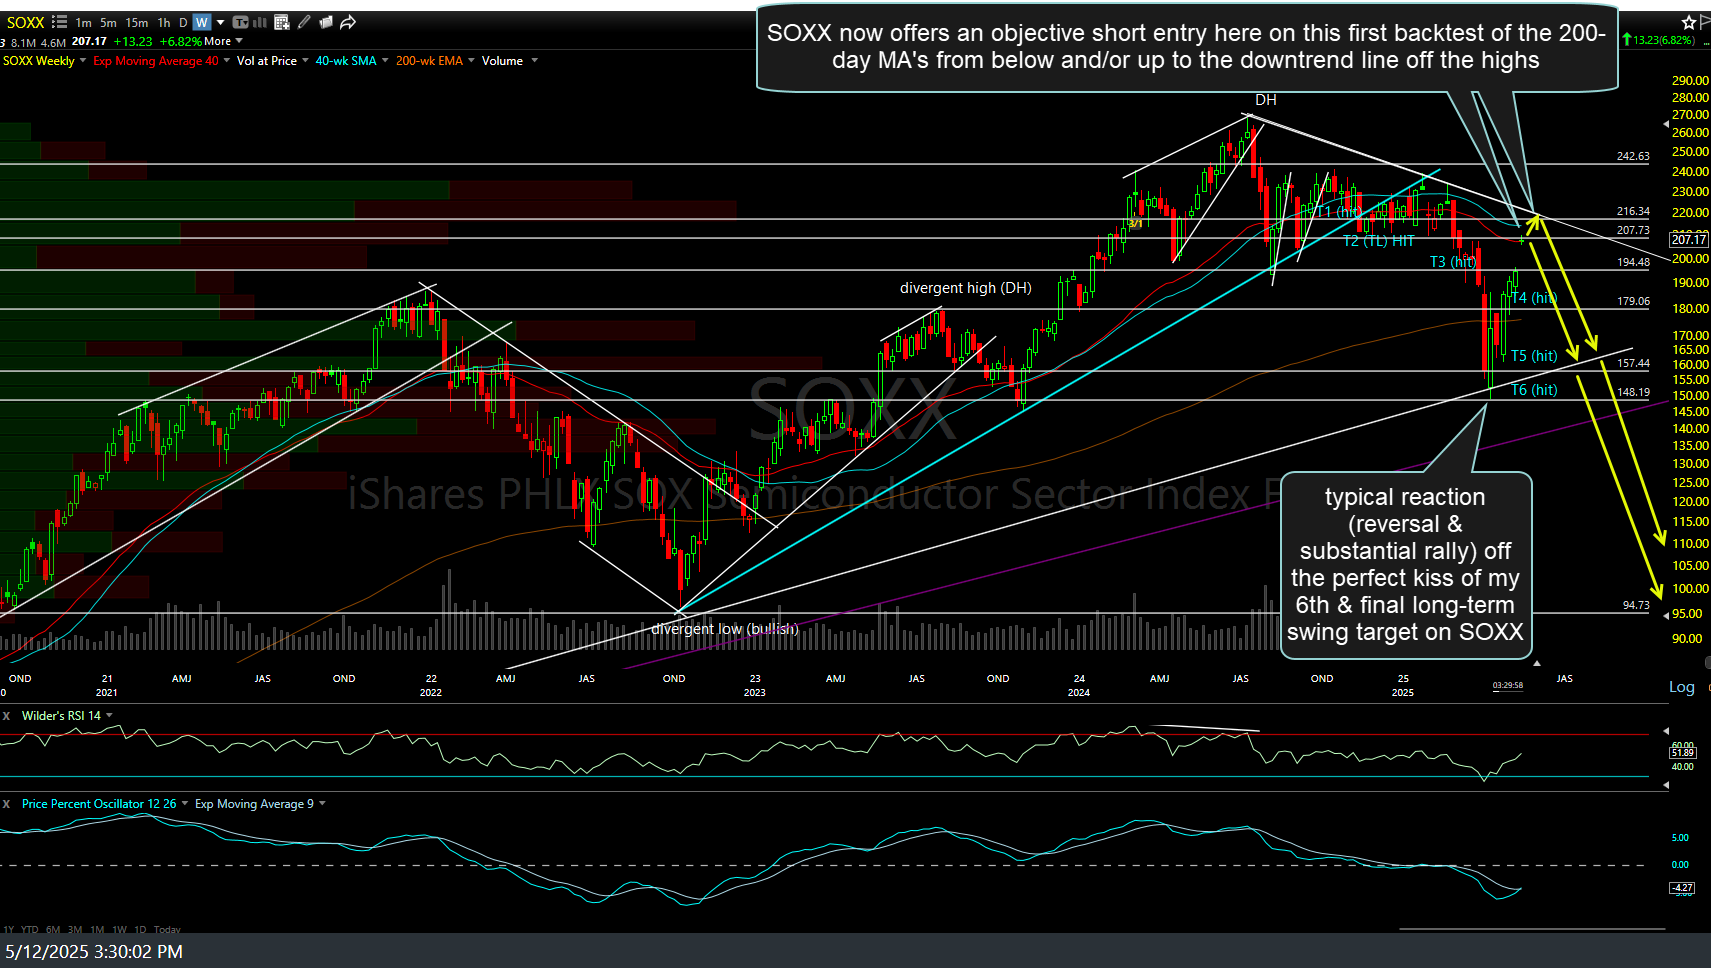Close the Wilder's RSI pane
This screenshot has width=1711, height=968.
click(6, 716)
